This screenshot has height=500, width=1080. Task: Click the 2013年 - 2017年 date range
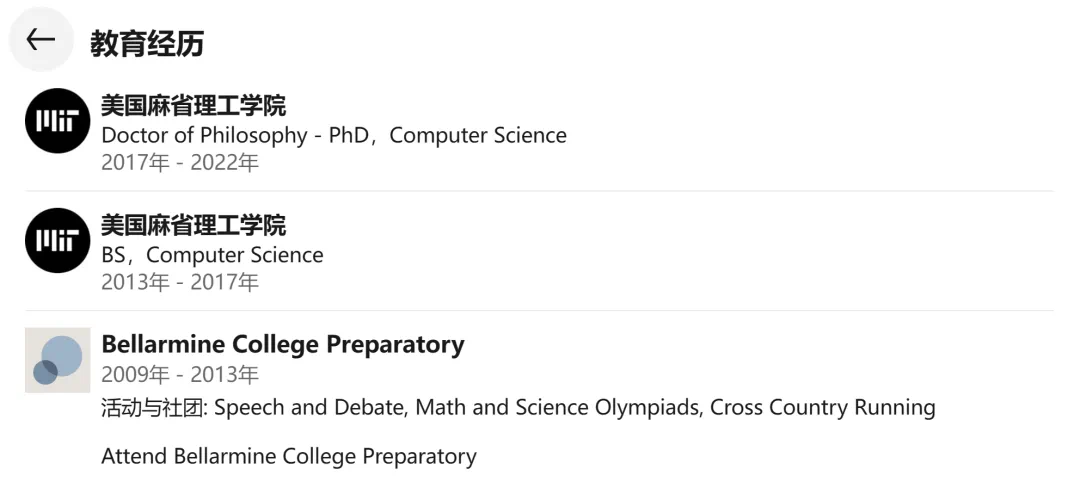[x=180, y=283]
